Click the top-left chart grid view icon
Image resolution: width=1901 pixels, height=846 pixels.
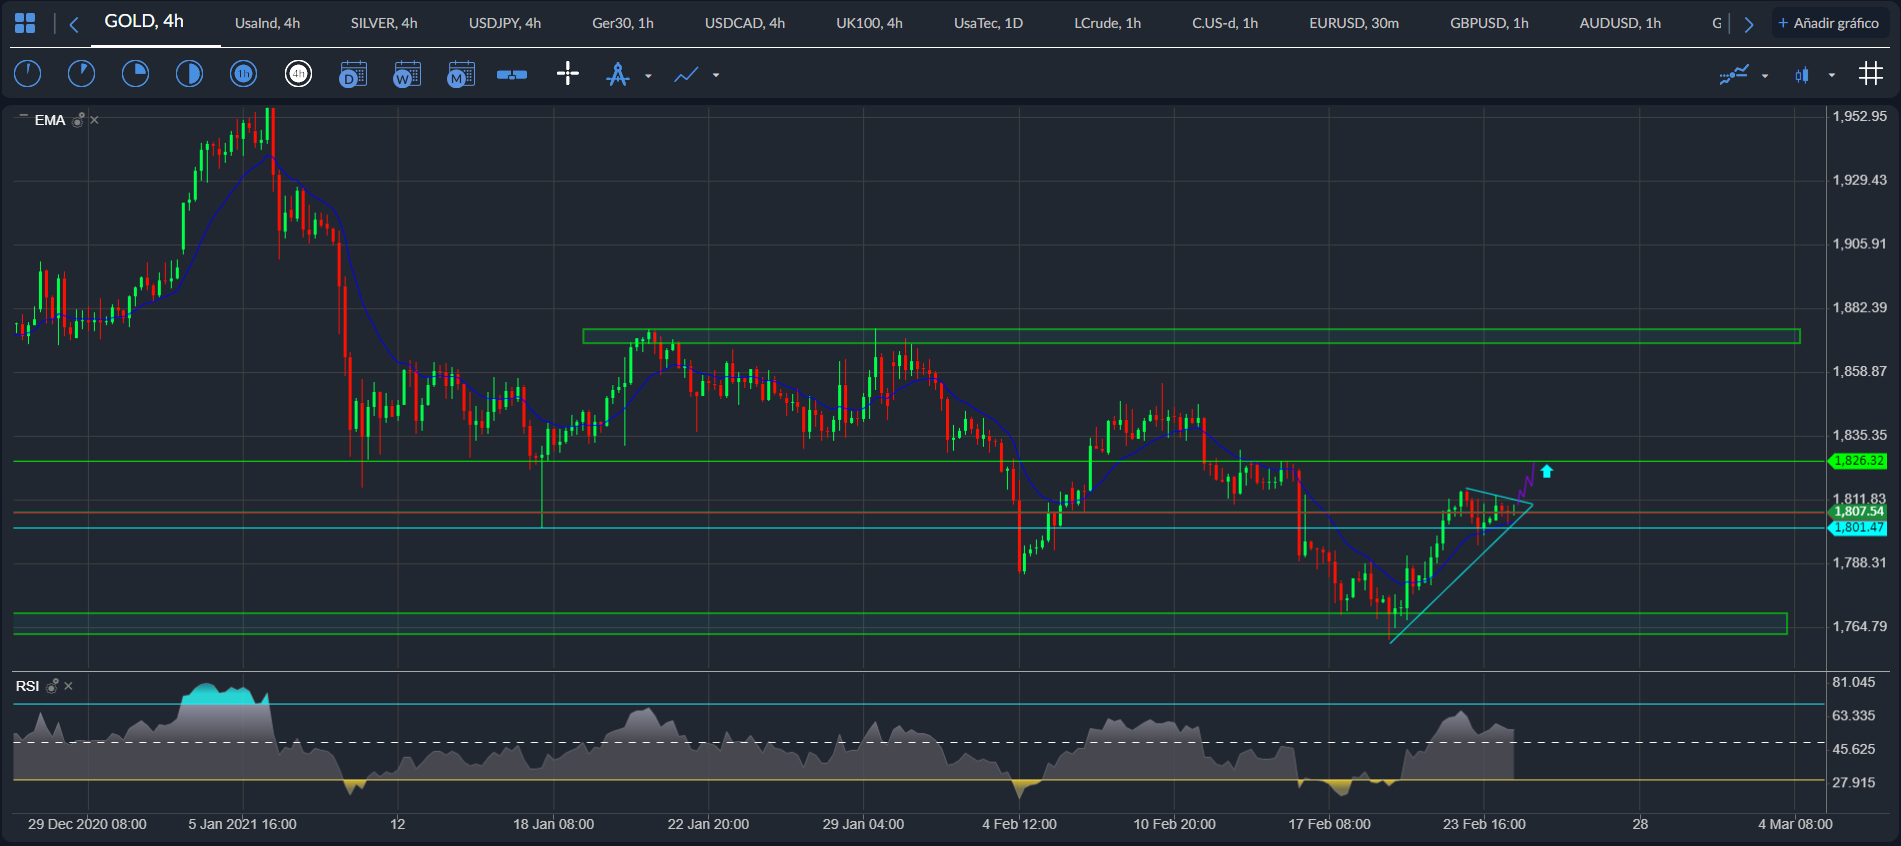(x=25, y=23)
